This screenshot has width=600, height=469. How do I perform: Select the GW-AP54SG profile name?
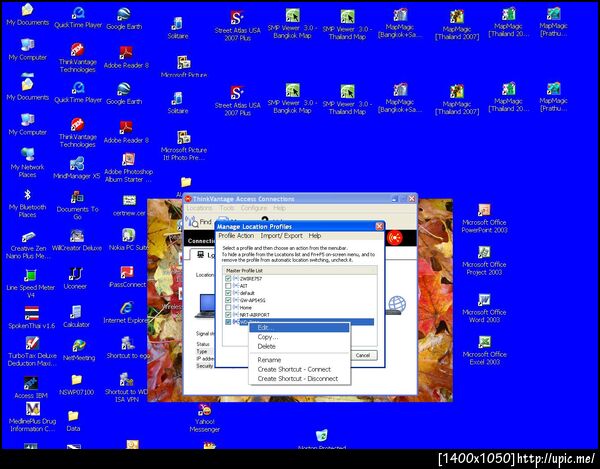click(253, 300)
